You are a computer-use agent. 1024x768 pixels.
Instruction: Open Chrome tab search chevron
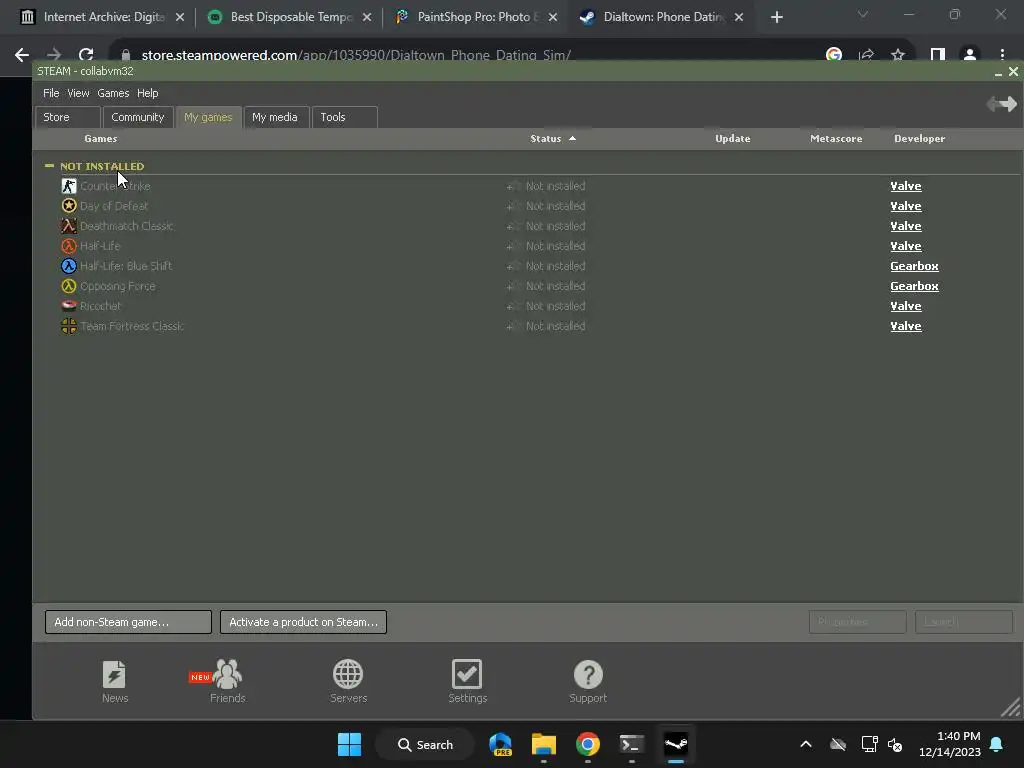863,14
